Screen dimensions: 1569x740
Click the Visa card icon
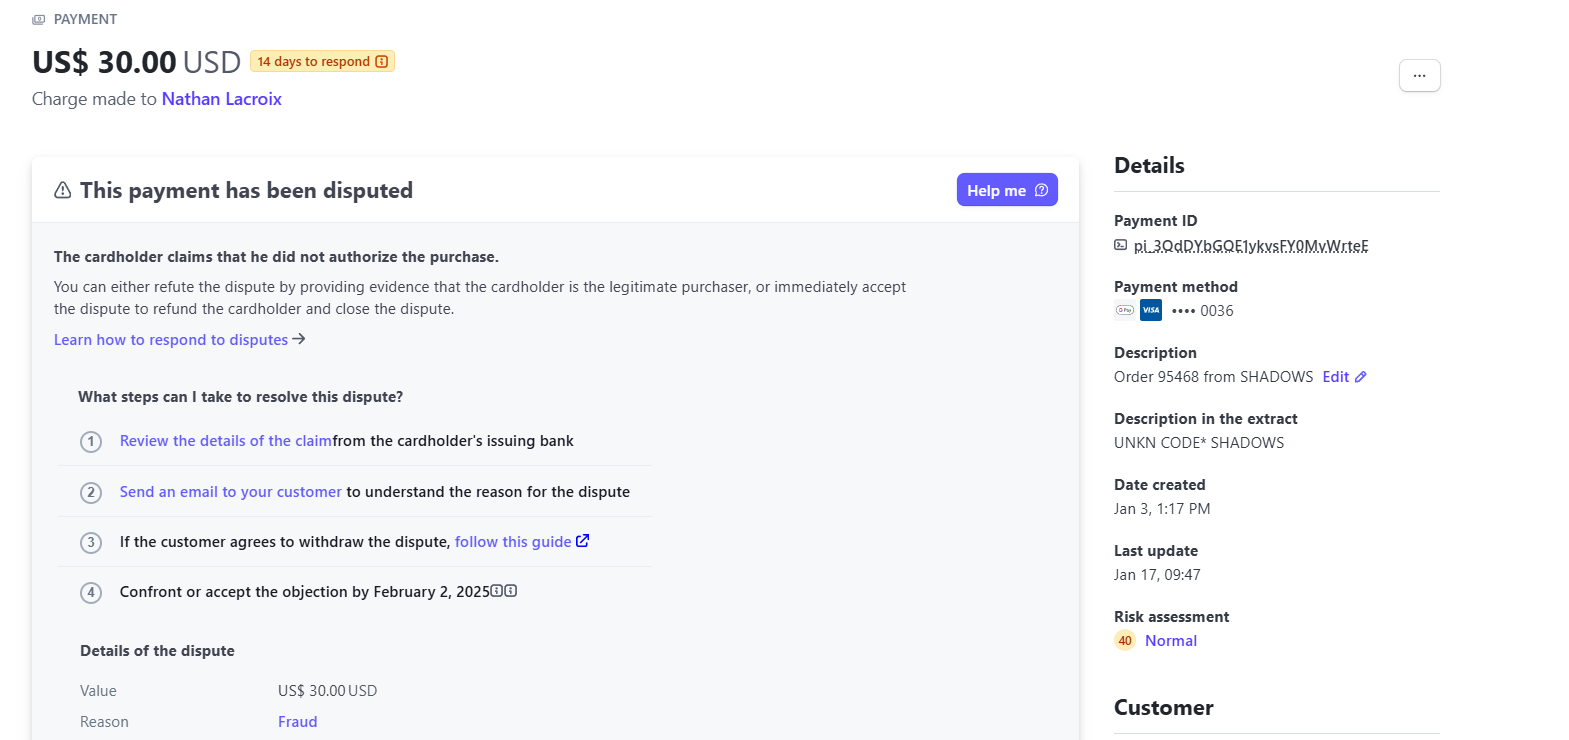[x=1151, y=310]
